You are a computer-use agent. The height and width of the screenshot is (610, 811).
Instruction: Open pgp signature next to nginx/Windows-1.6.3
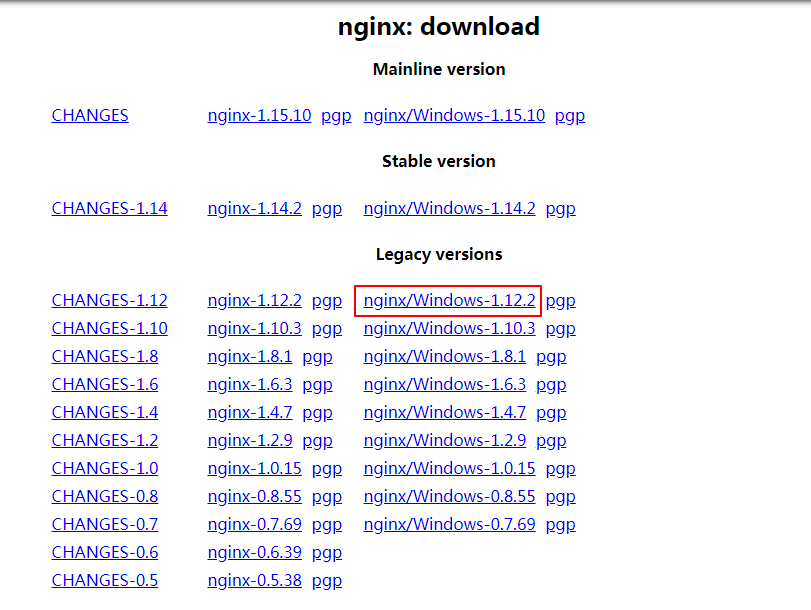pos(551,385)
